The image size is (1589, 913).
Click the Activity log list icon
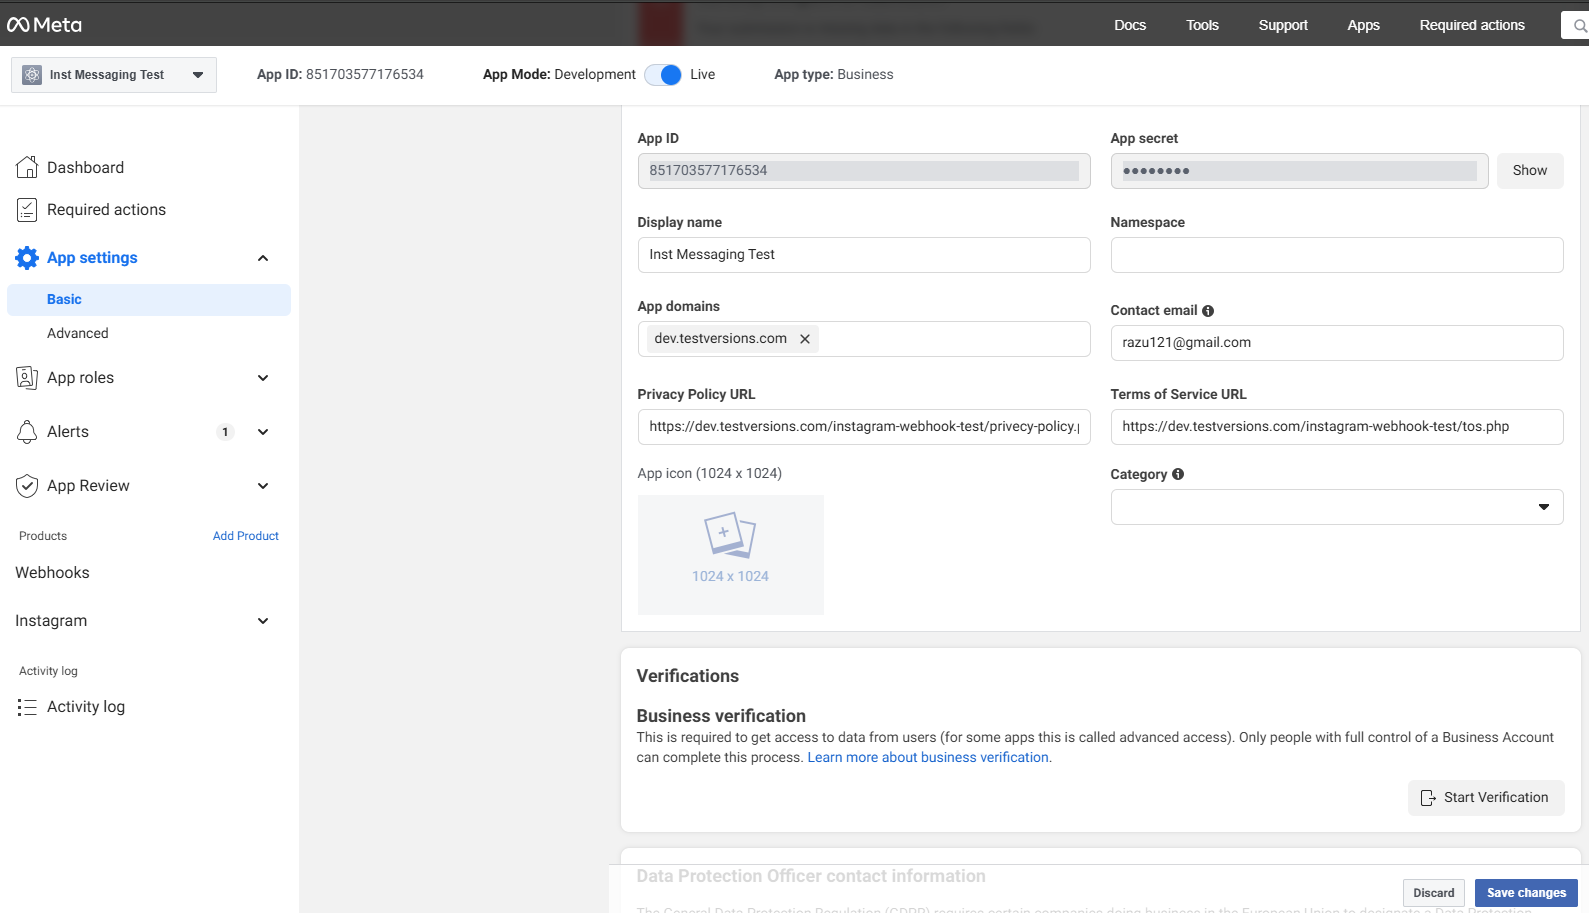[27, 707]
